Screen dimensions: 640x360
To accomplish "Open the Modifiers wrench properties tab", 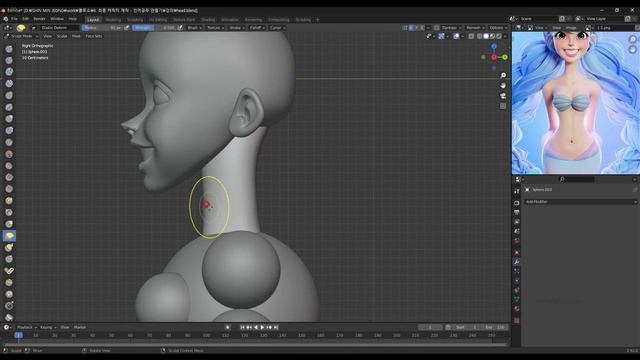I will click(x=517, y=262).
